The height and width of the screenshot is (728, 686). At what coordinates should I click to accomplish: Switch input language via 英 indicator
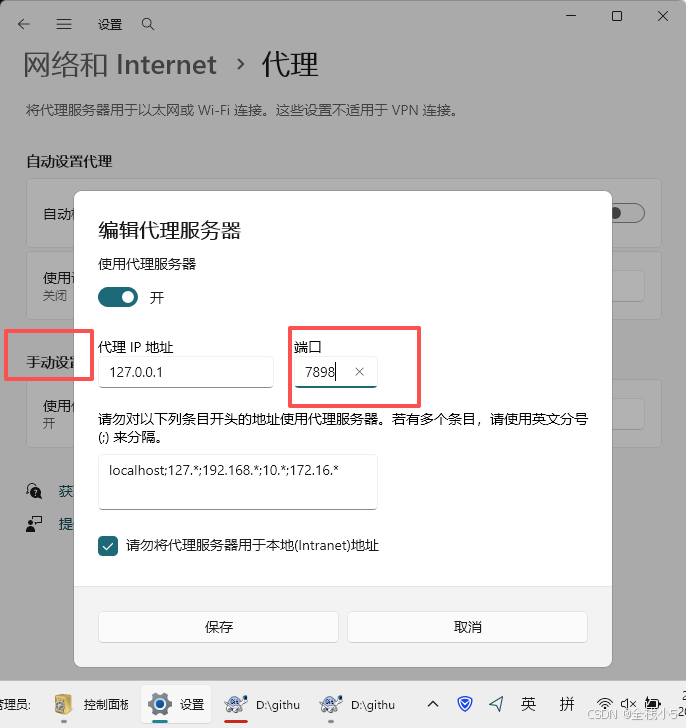pyautogui.click(x=528, y=704)
